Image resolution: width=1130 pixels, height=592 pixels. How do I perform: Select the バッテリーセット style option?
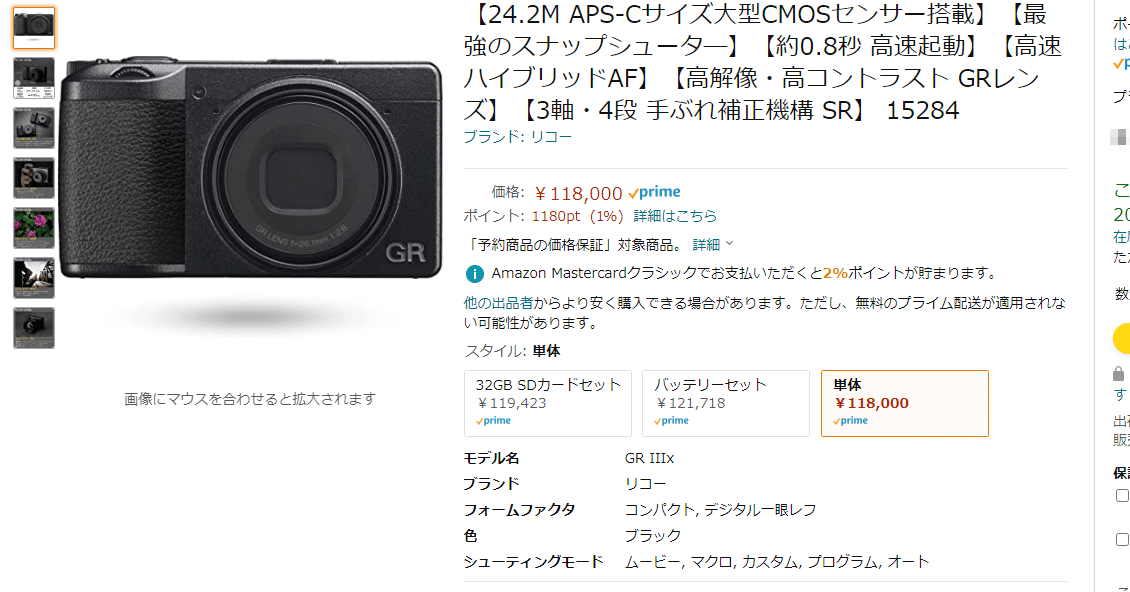(725, 403)
